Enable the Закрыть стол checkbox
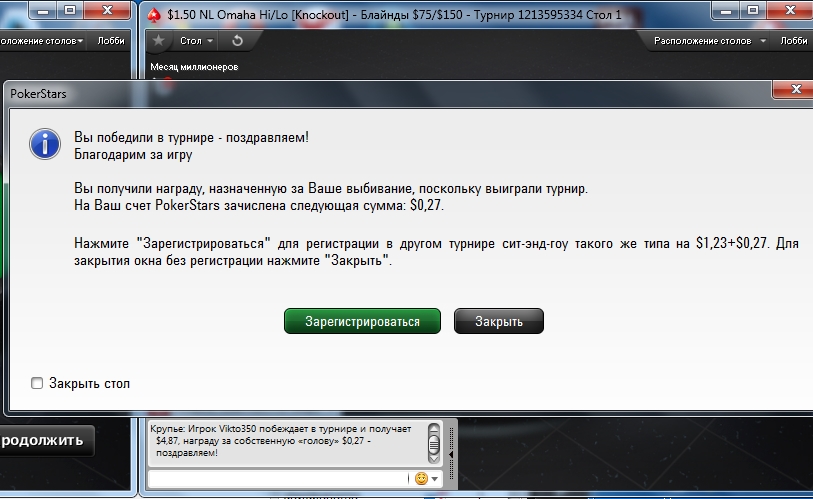 click(x=37, y=383)
